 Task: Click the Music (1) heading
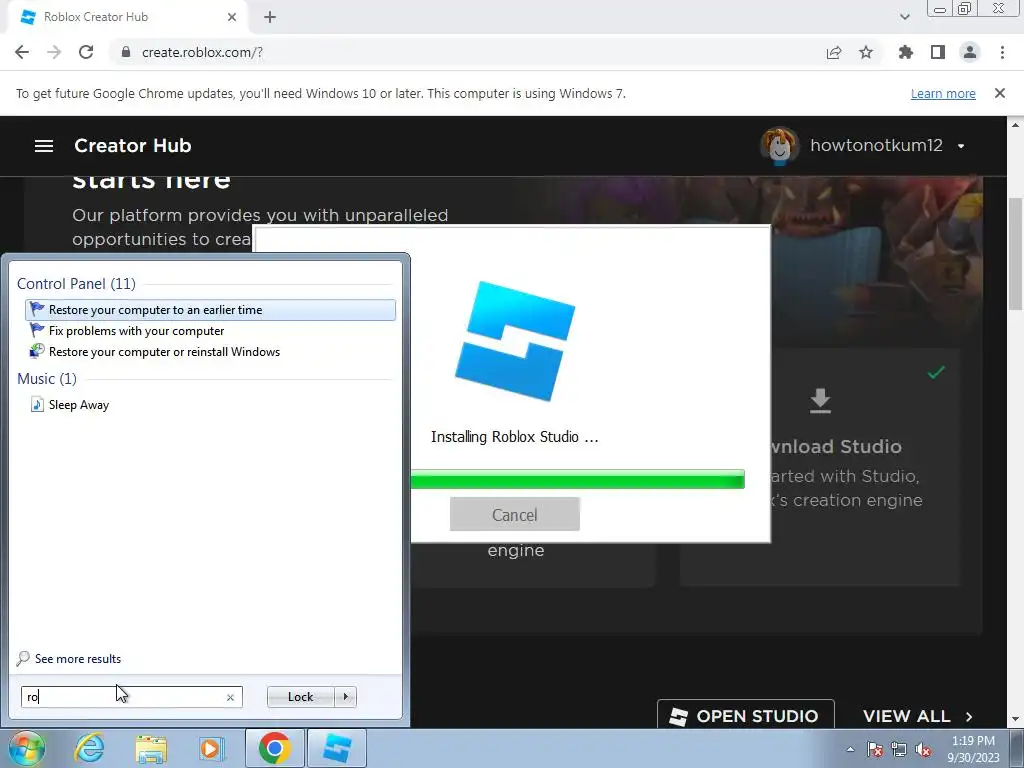pyautogui.click(x=46, y=379)
